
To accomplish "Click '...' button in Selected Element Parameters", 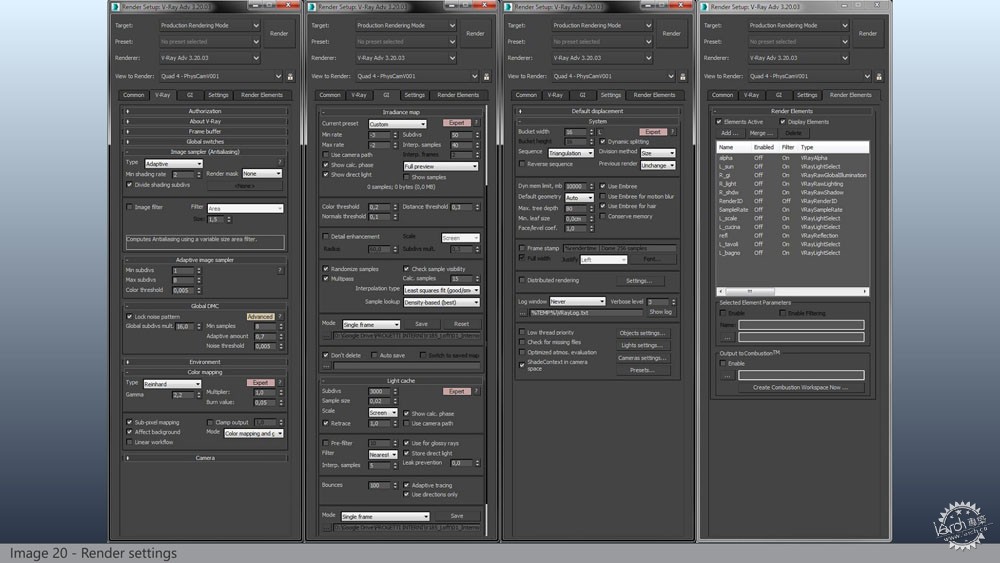I will pyautogui.click(x=727, y=337).
